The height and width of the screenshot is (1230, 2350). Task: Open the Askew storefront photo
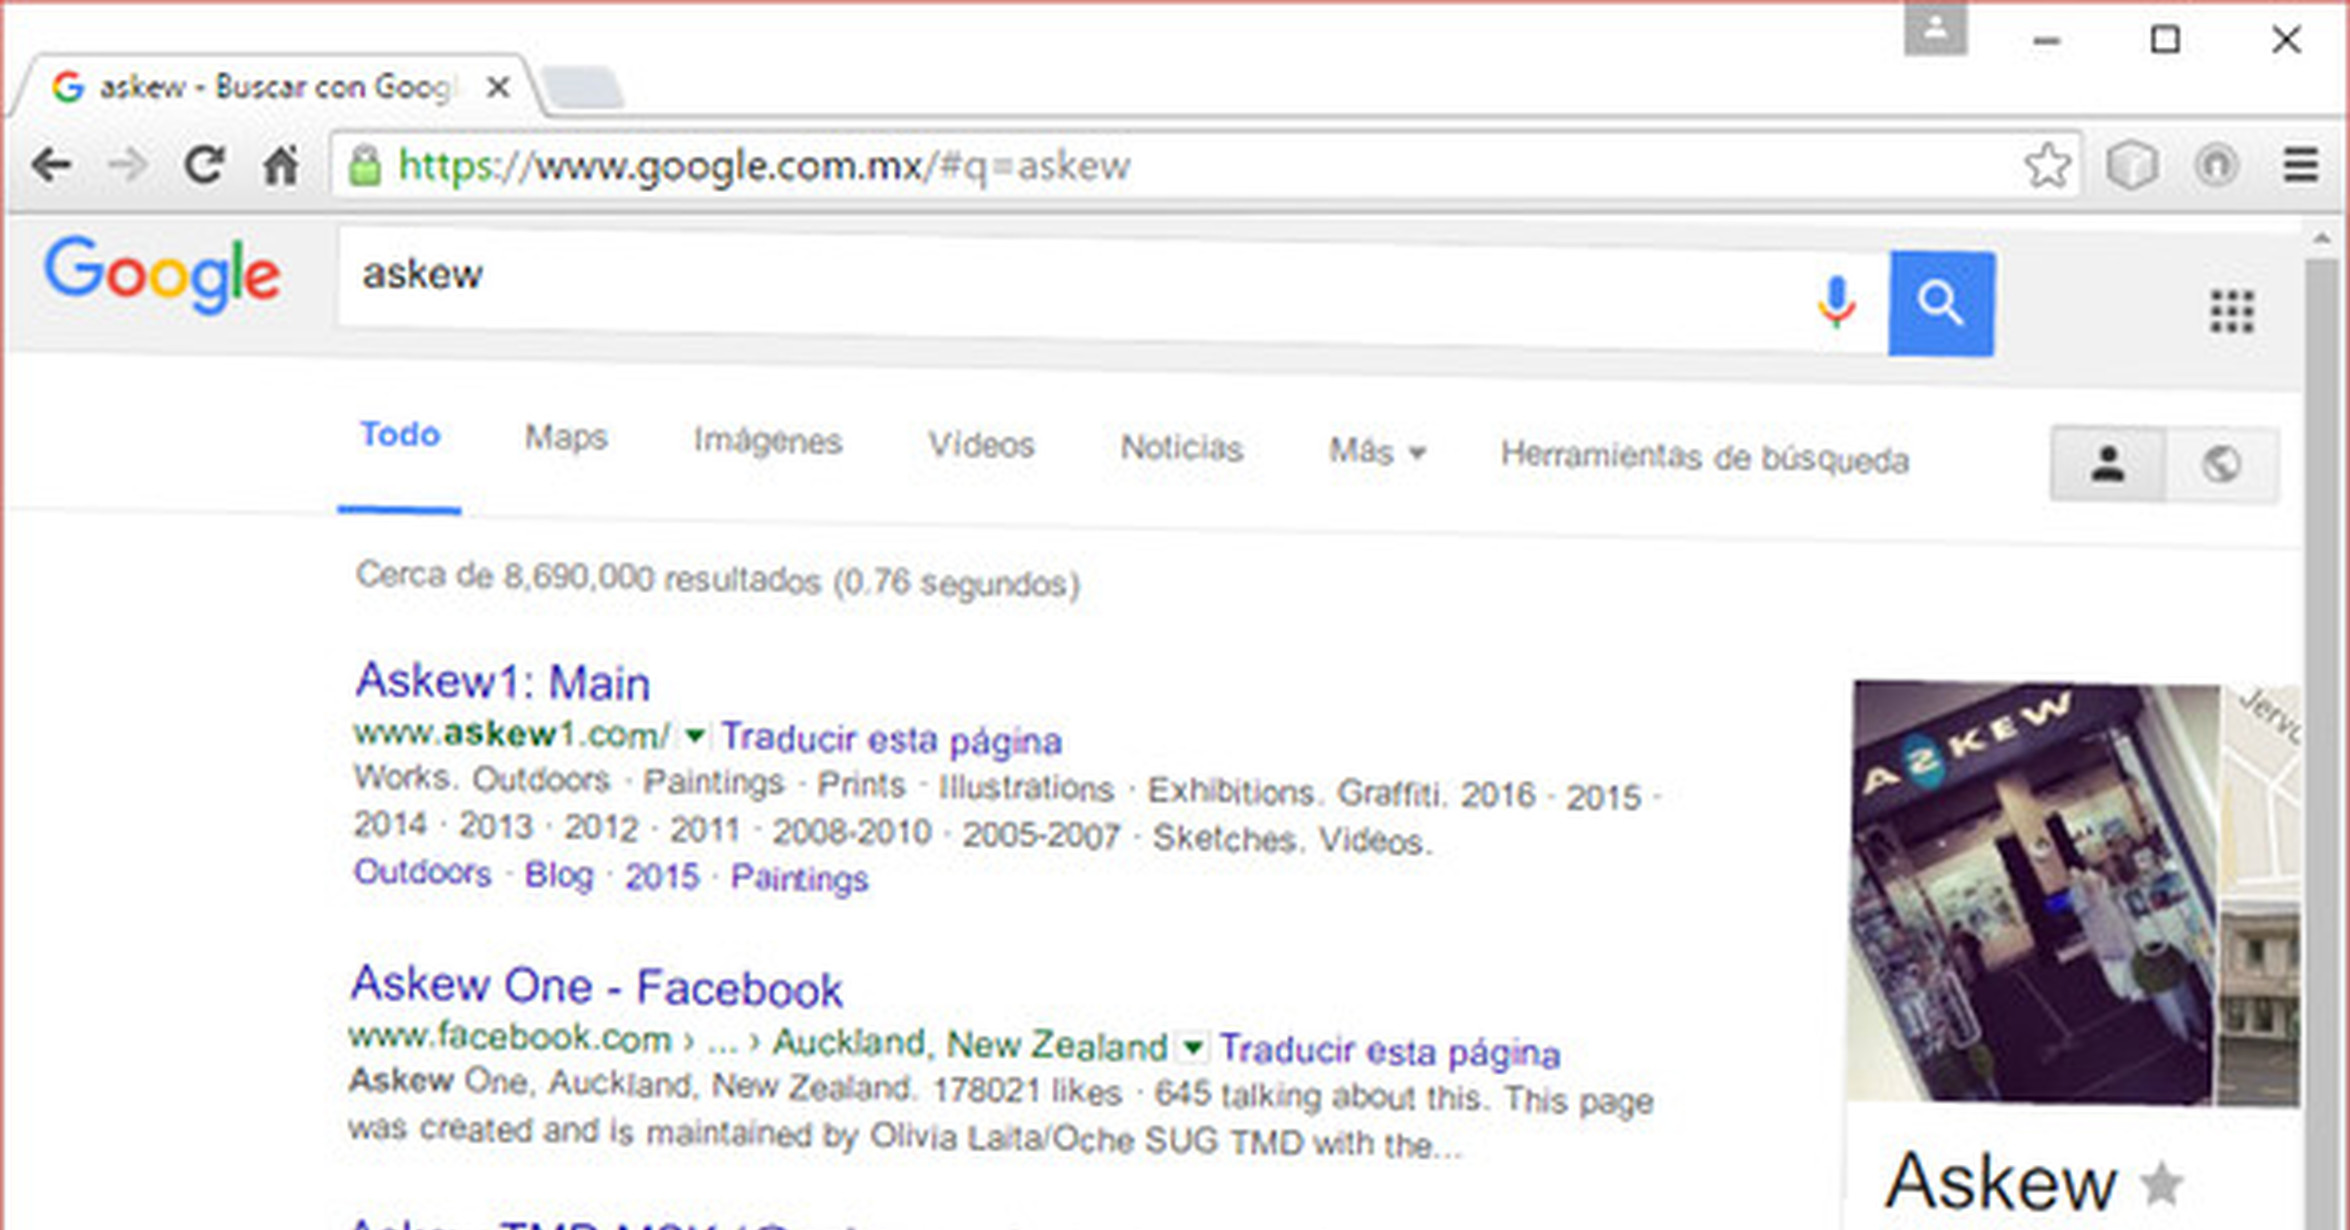pos(2030,892)
